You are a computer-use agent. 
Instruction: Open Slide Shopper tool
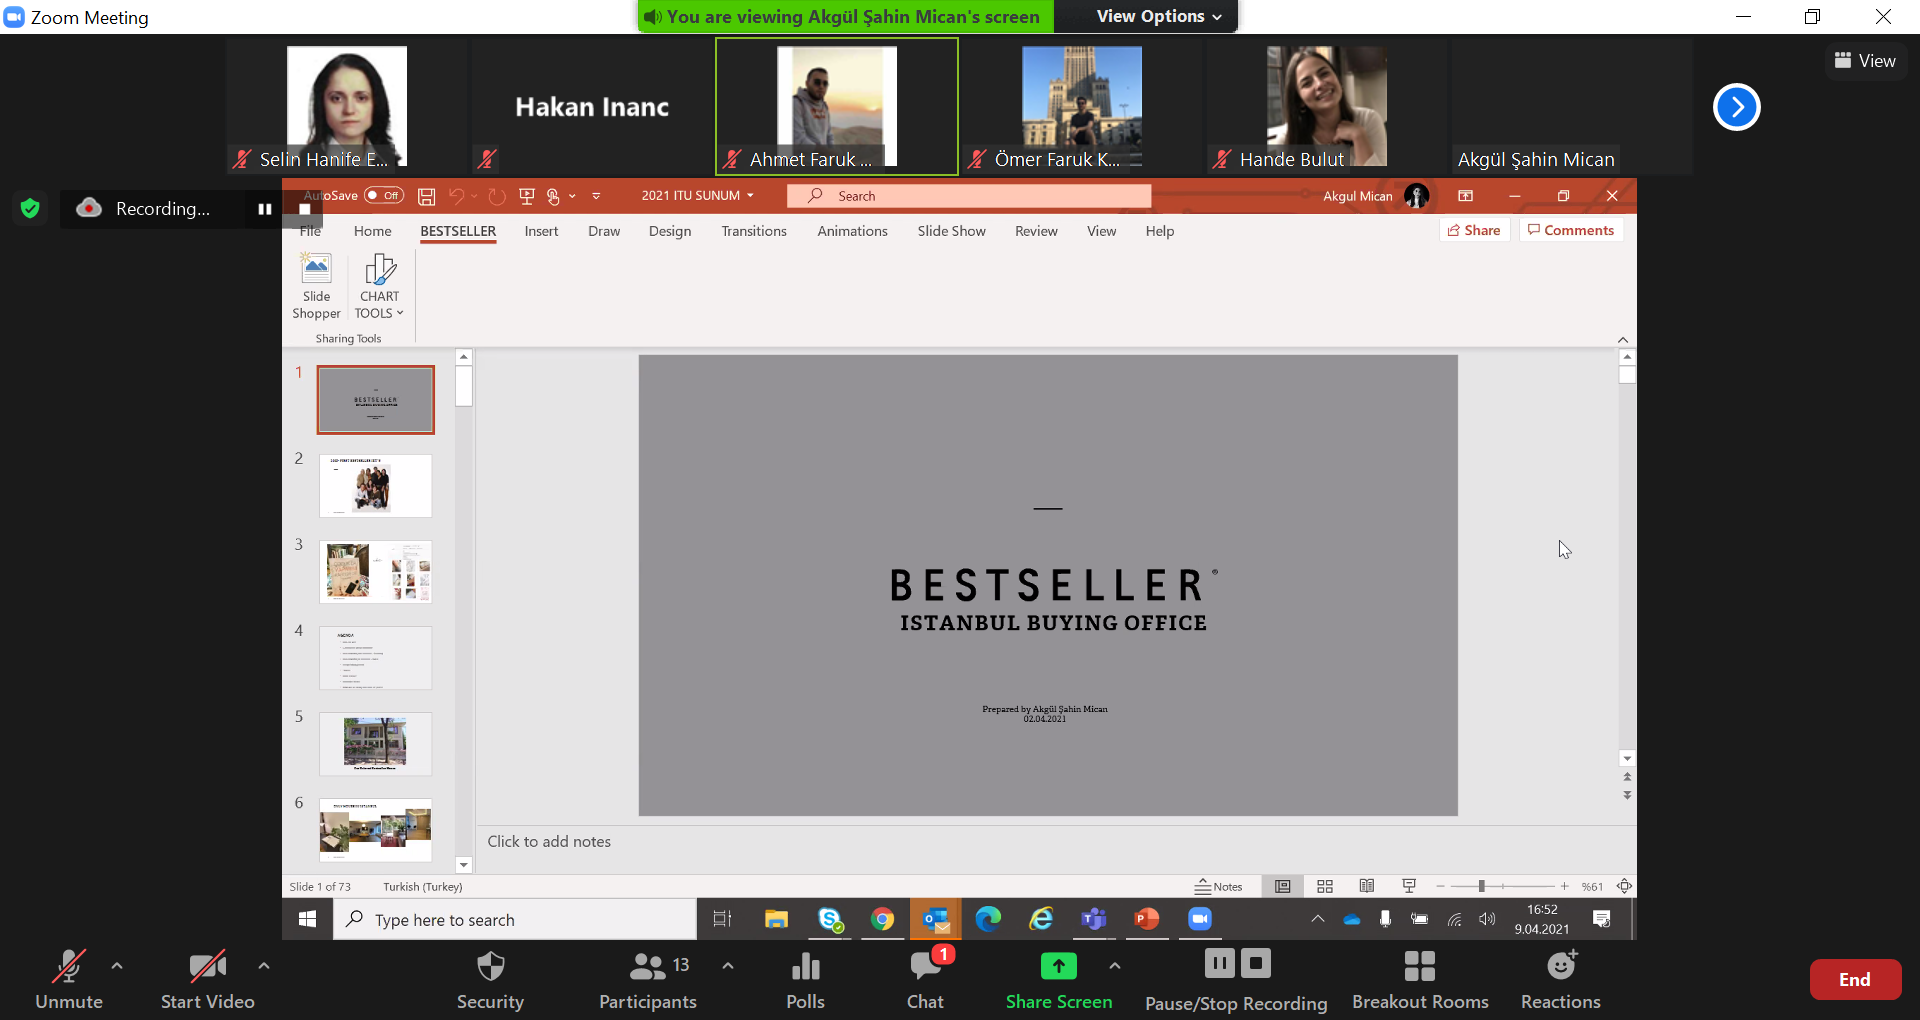(x=316, y=286)
